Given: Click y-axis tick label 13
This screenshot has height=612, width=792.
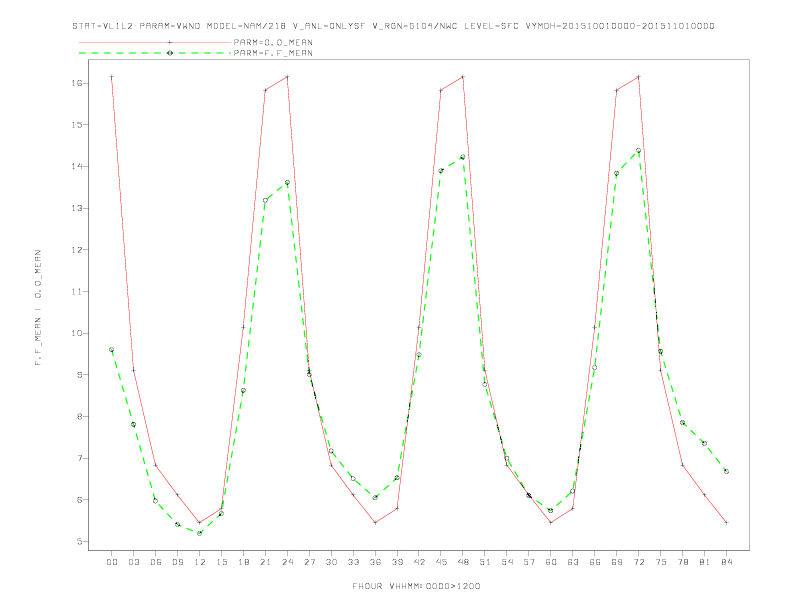Looking at the screenshot, I should pos(77,209).
